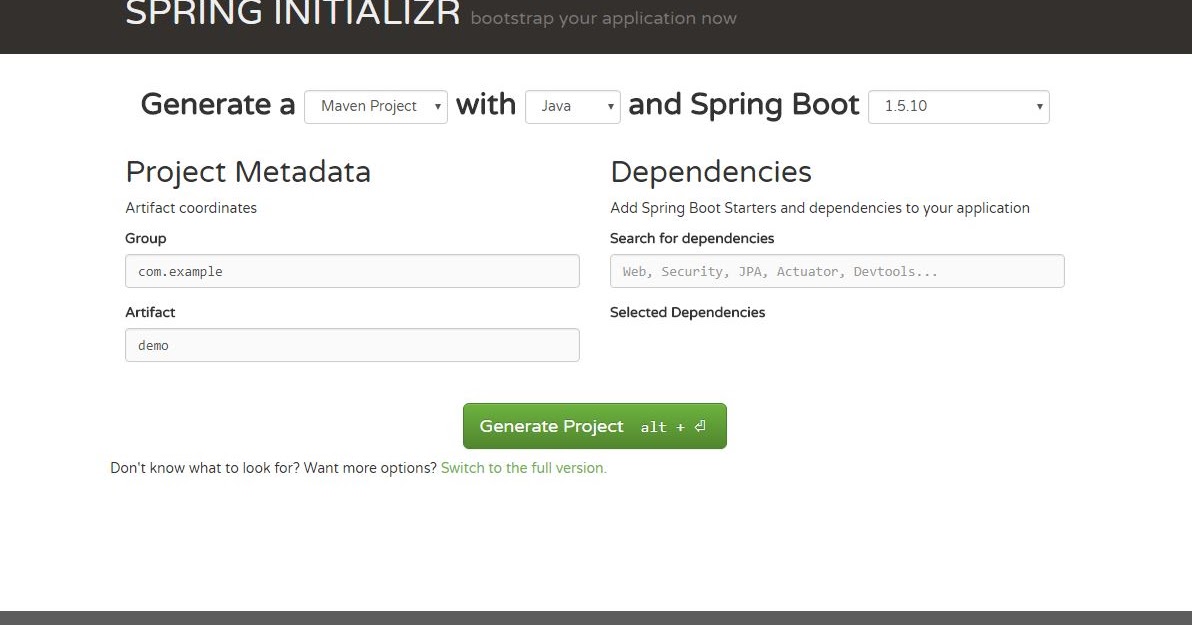The height and width of the screenshot is (625, 1192).
Task: Click the Artifact coordinates subtitle text
Action: click(191, 208)
